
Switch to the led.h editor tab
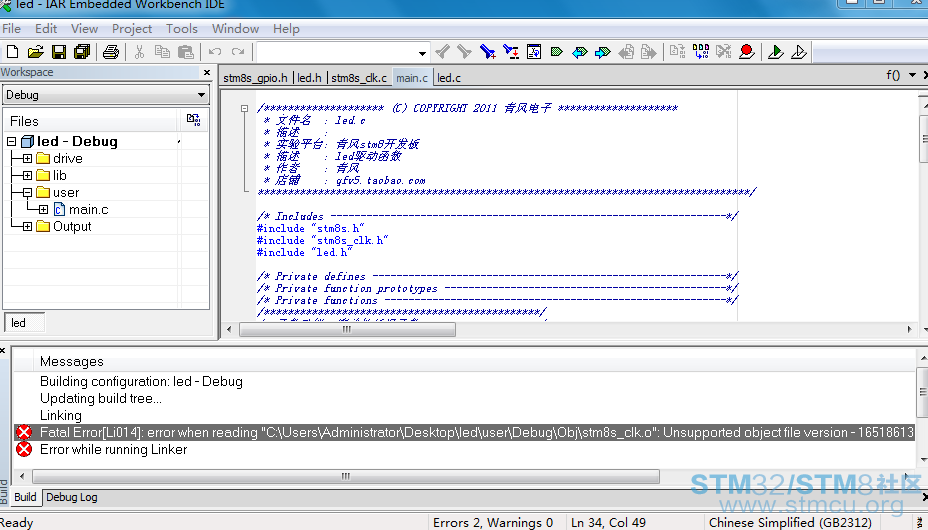[x=309, y=78]
